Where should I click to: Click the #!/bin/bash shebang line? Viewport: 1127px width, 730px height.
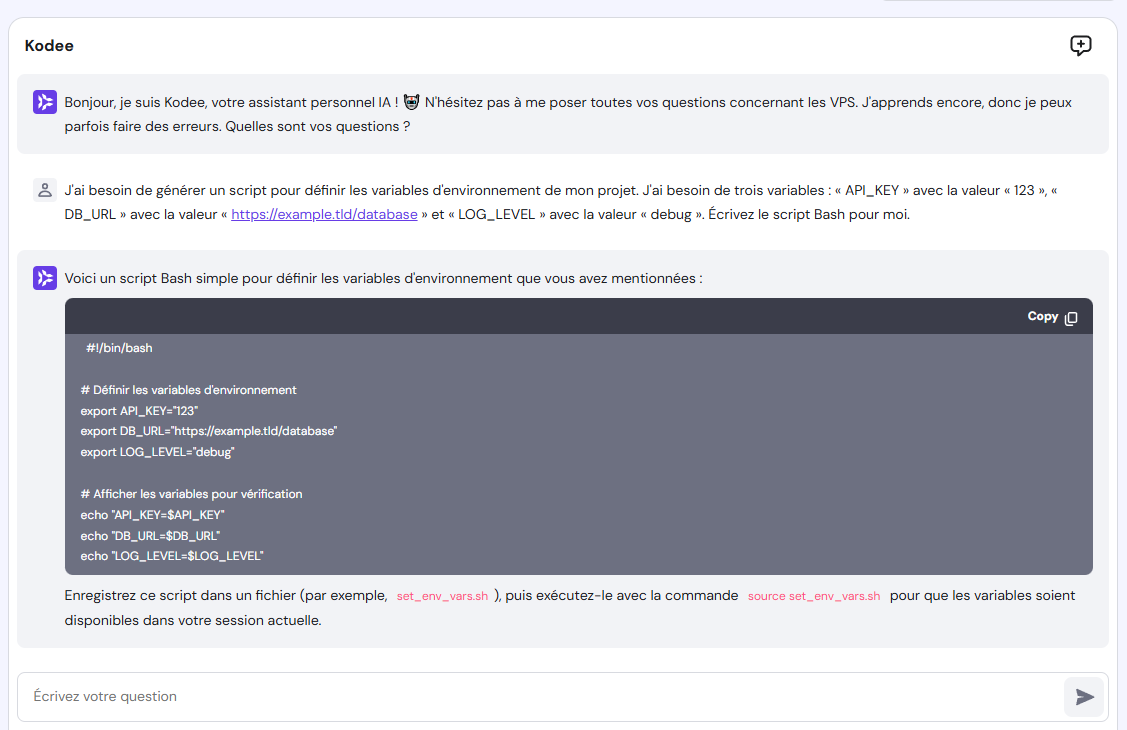(118, 347)
